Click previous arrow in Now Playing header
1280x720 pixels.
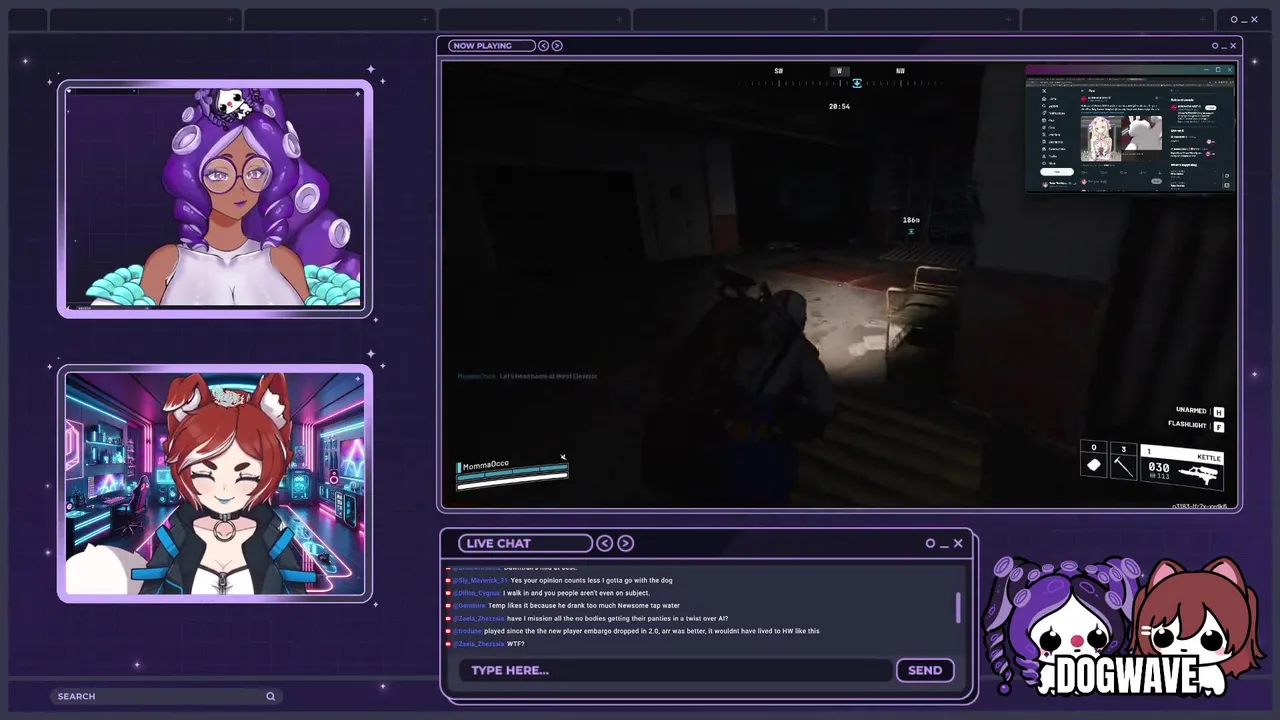tap(543, 45)
